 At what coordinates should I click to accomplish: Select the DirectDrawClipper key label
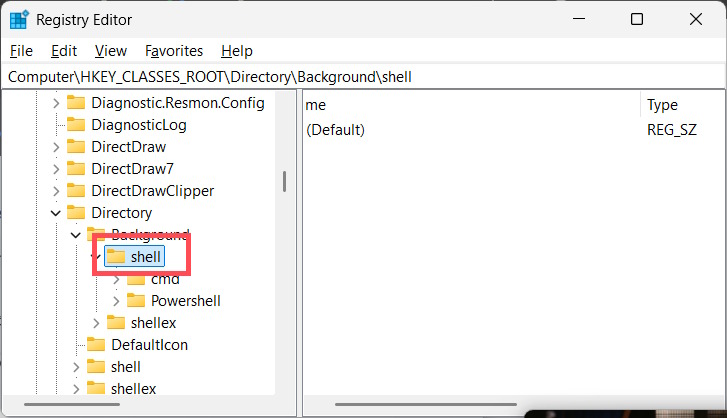point(153,191)
